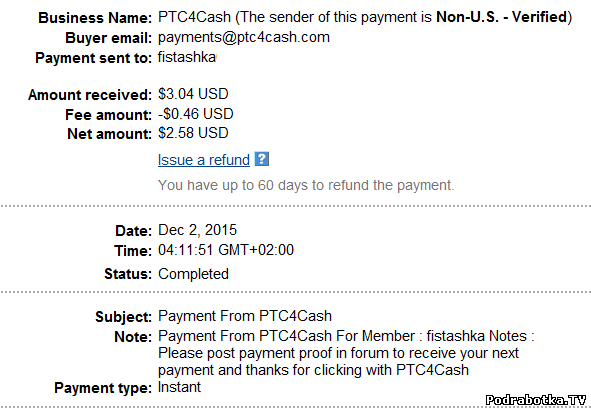Click the note text about payment proof
The width and height of the screenshot is (591, 410).
pos(346,353)
